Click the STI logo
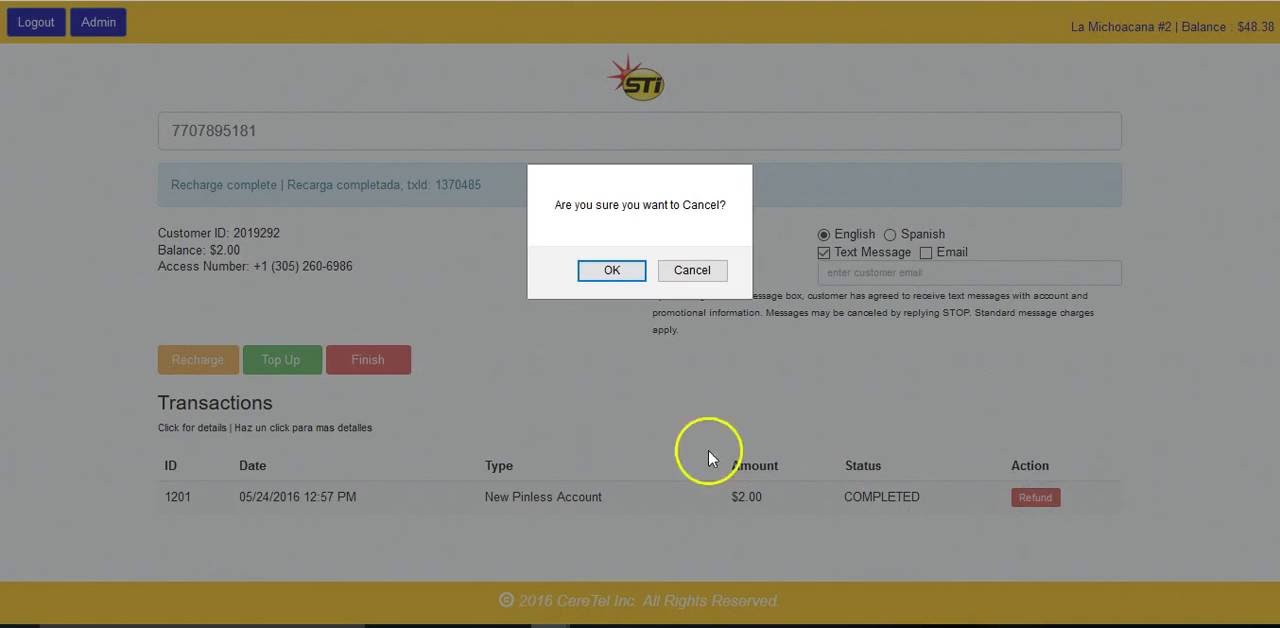Screen dimensions: 1280x628 pos(636,78)
